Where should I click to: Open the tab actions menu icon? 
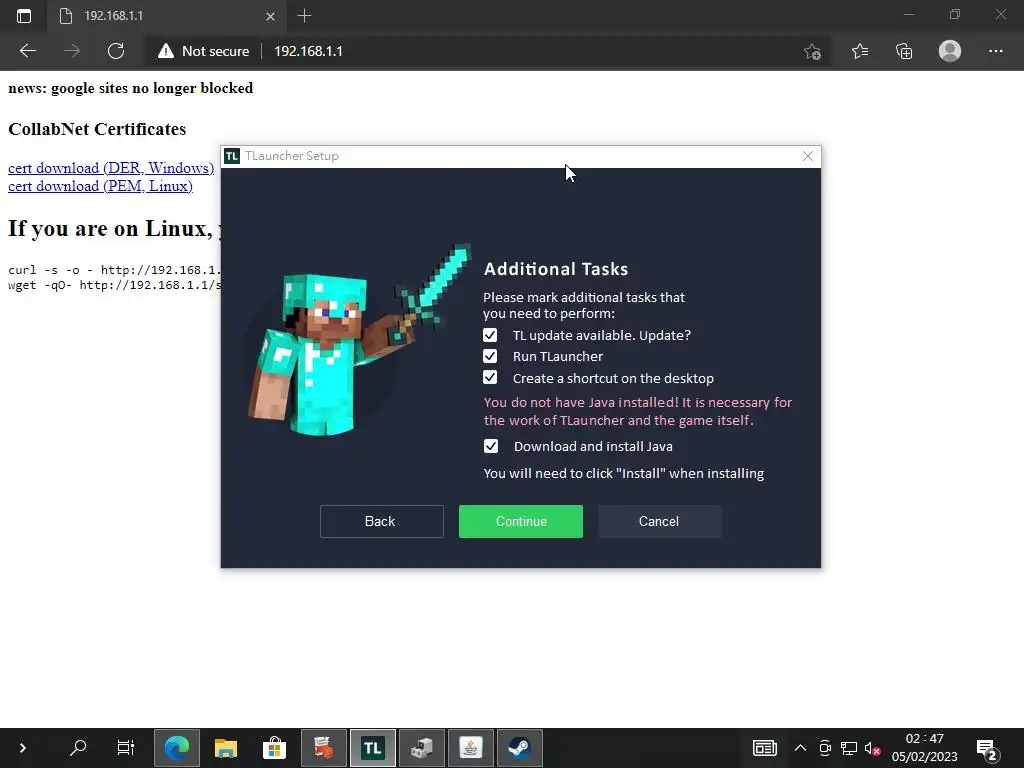[24, 16]
